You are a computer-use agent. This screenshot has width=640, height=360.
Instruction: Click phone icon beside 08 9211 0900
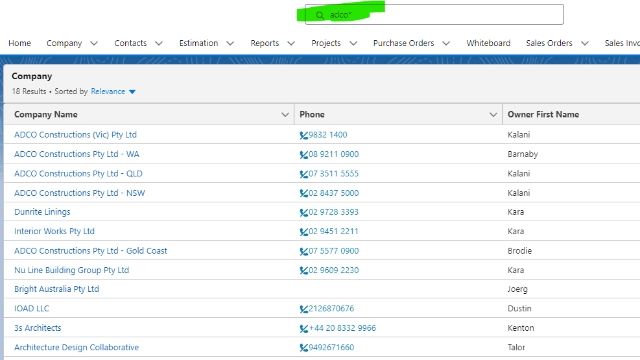point(304,155)
